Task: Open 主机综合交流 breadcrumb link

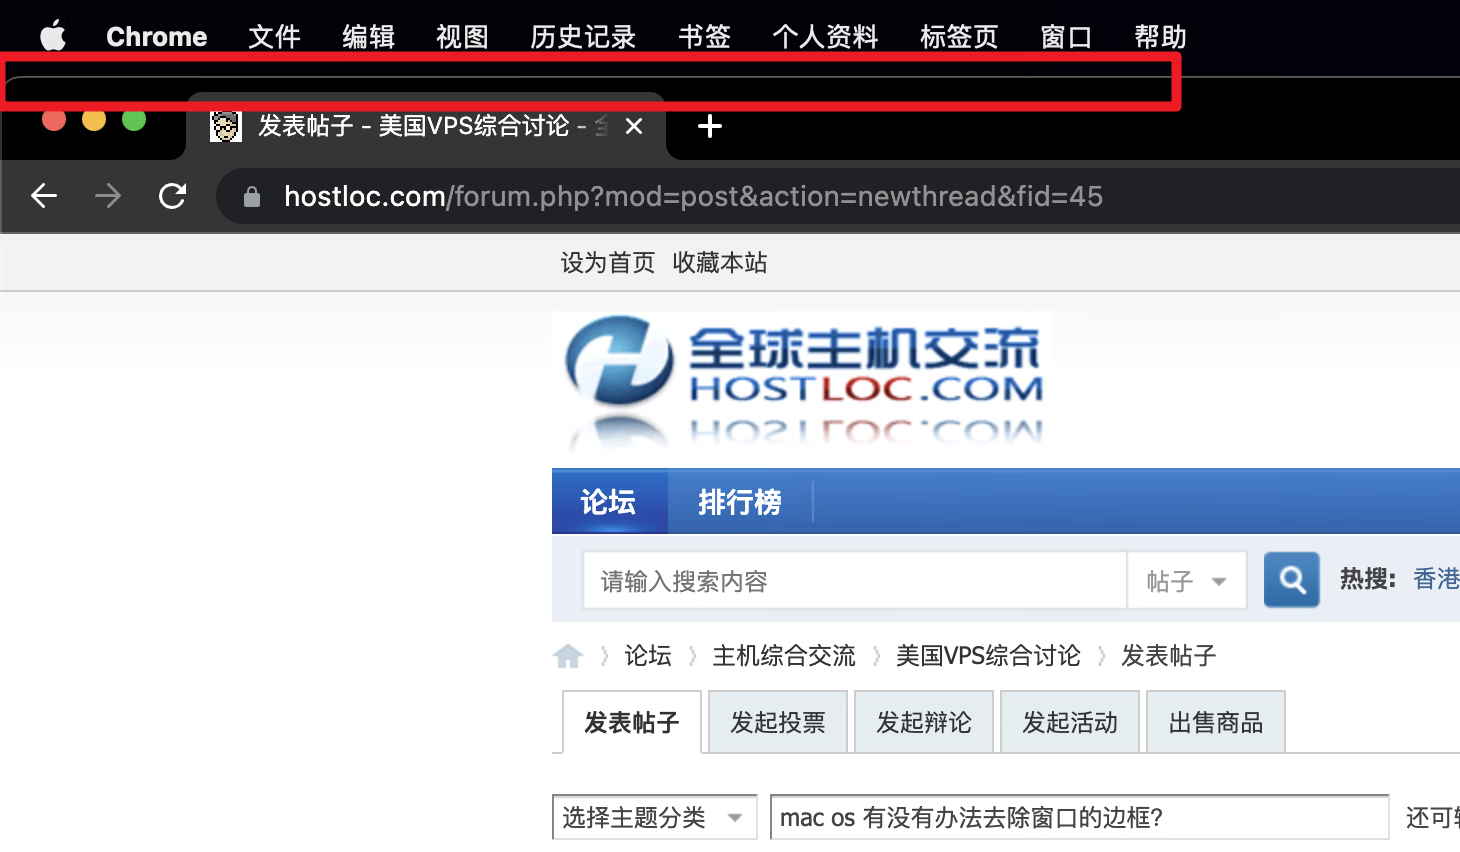Action: point(784,656)
